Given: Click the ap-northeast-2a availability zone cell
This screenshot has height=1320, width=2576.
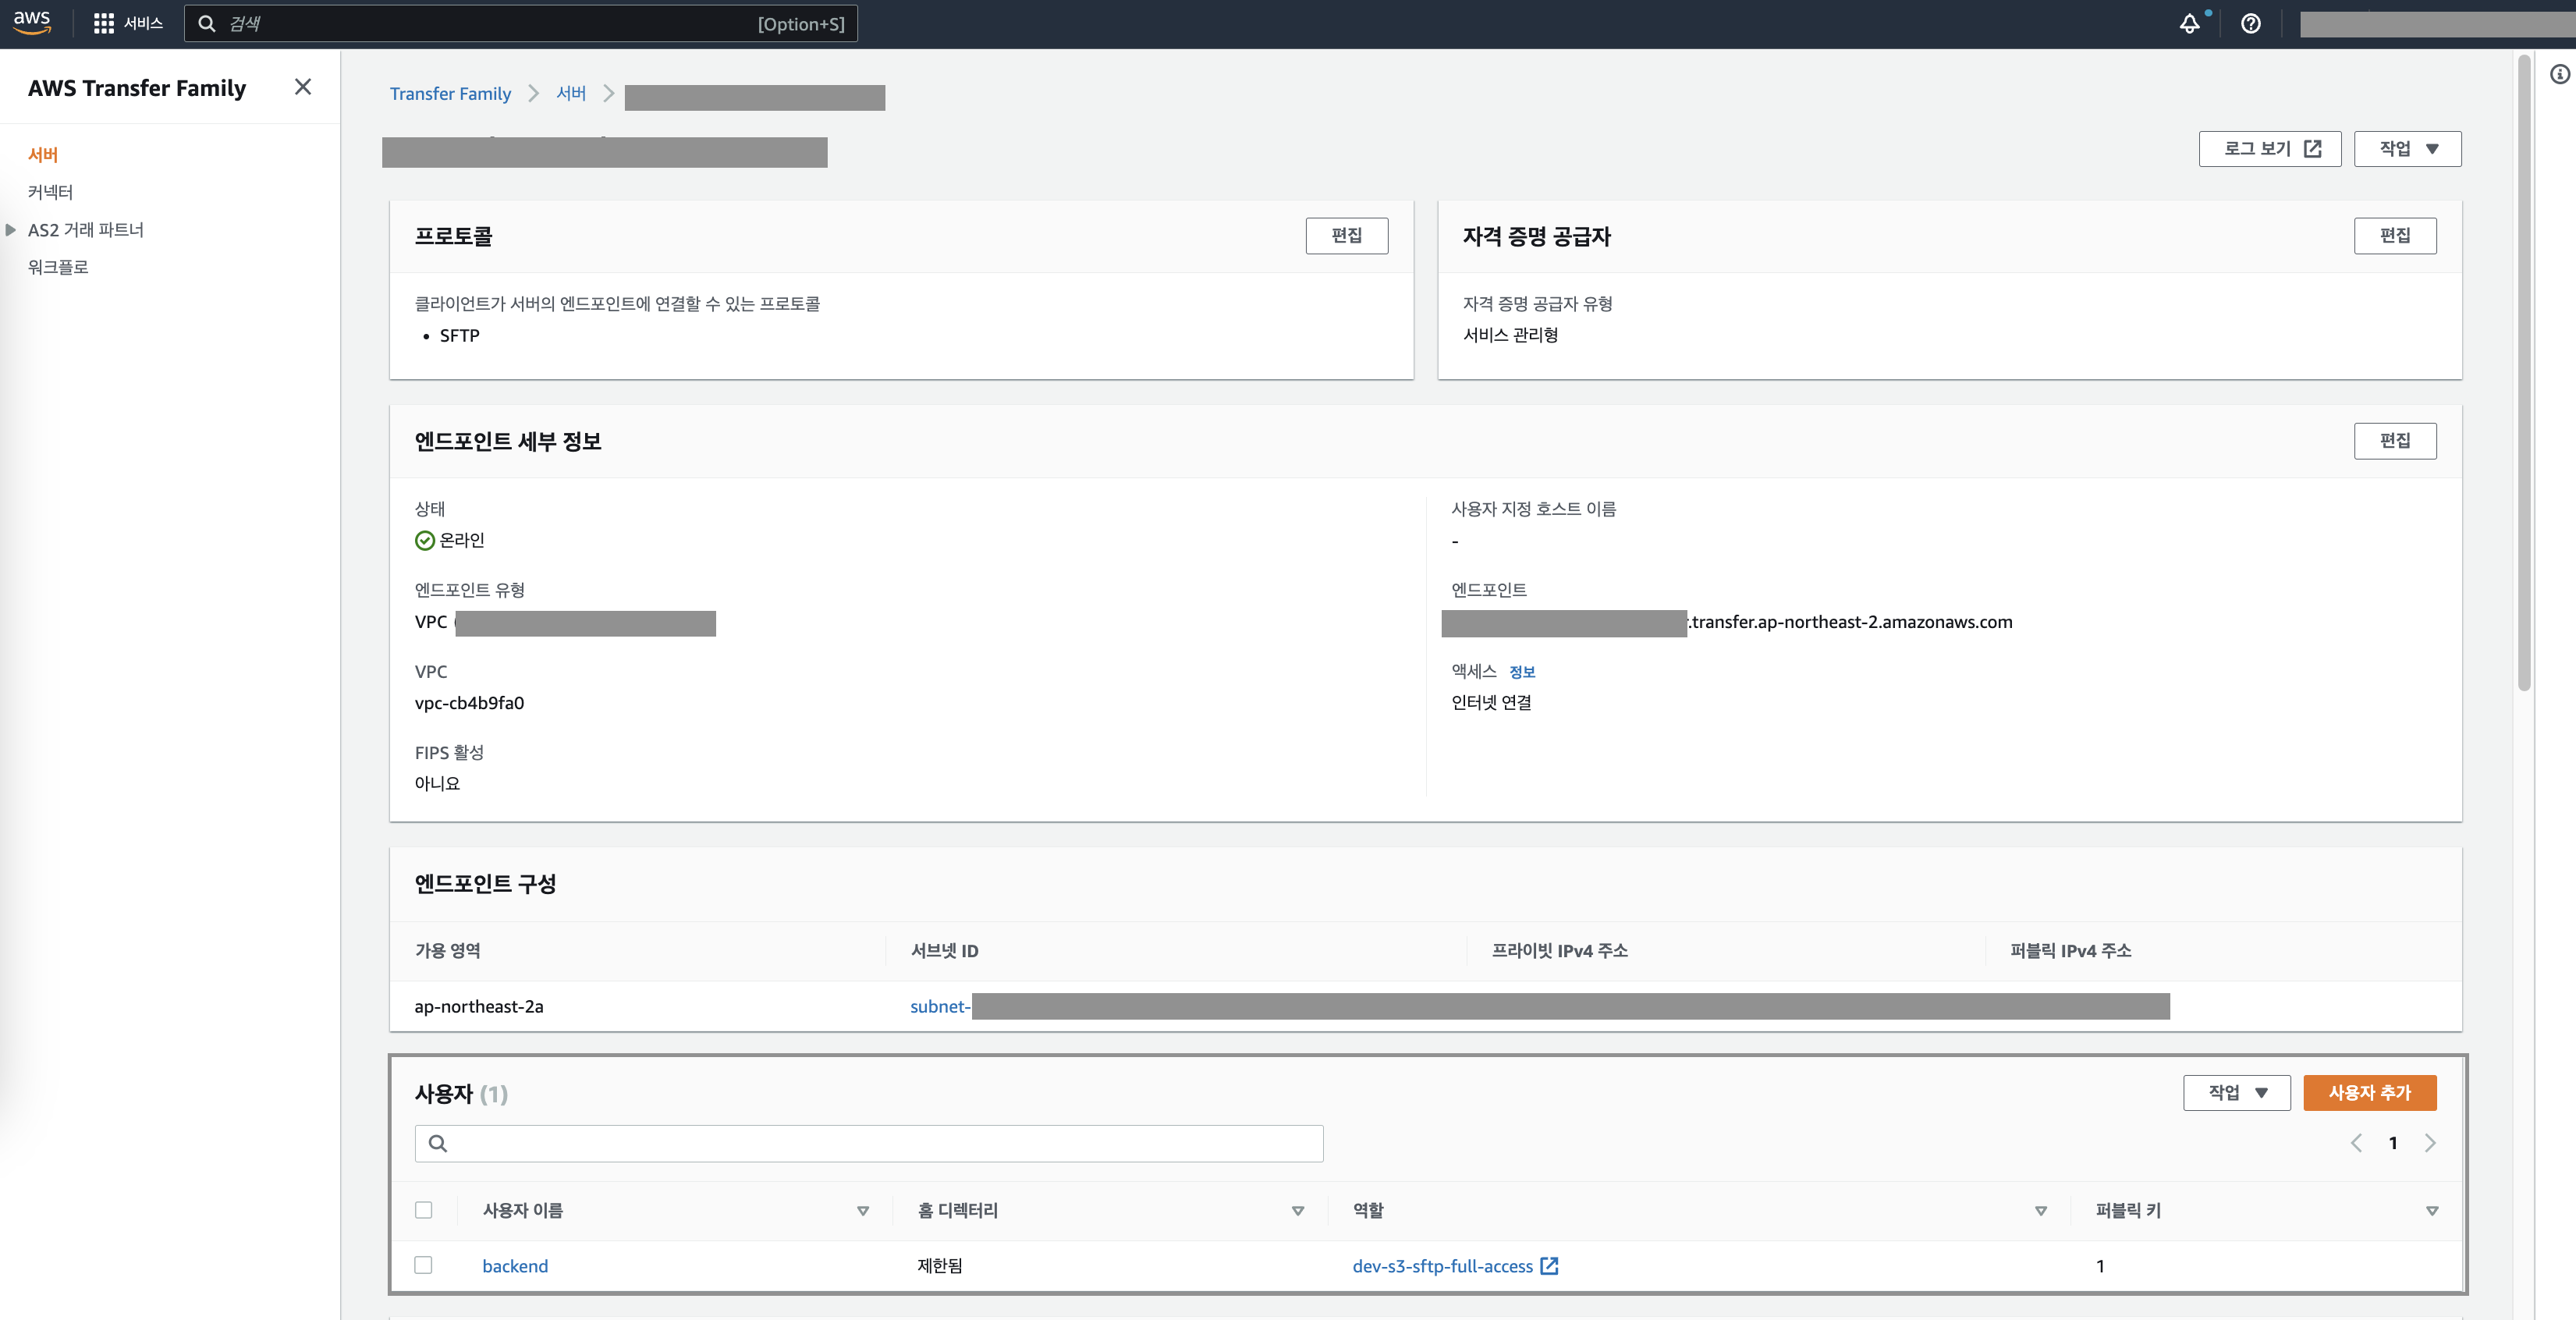Looking at the screenshot, I should (x=479, y=1006).
